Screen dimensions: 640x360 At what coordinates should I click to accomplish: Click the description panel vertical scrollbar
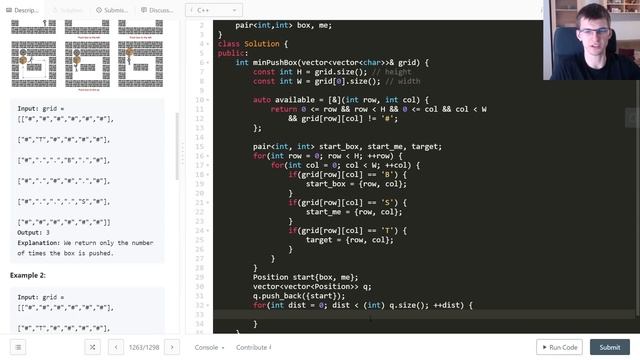(x=178, y=146)
